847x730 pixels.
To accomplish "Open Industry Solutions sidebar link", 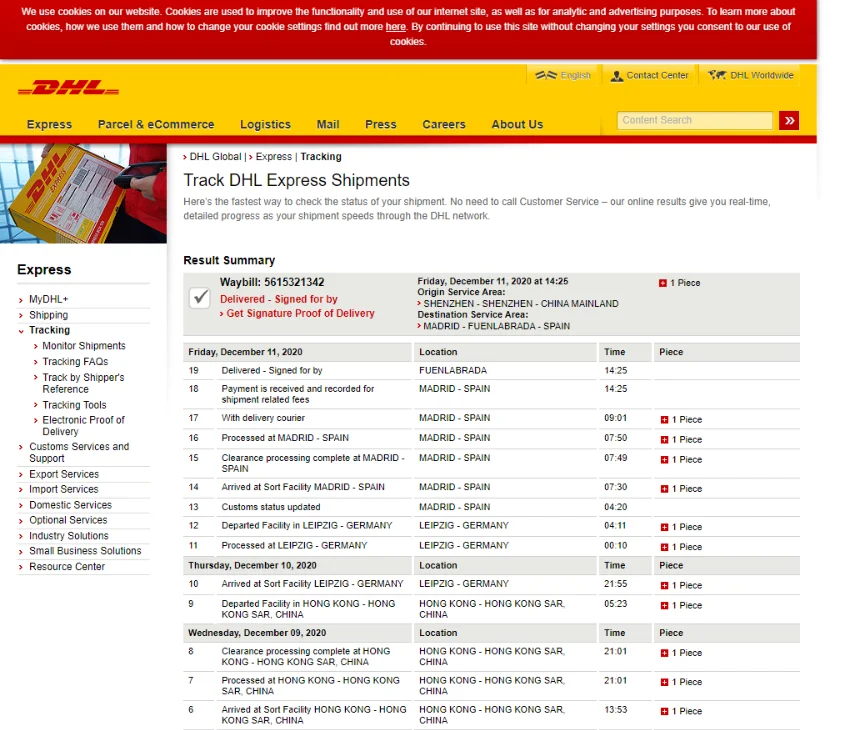I will pyautogui.click(x=69, y=536).
